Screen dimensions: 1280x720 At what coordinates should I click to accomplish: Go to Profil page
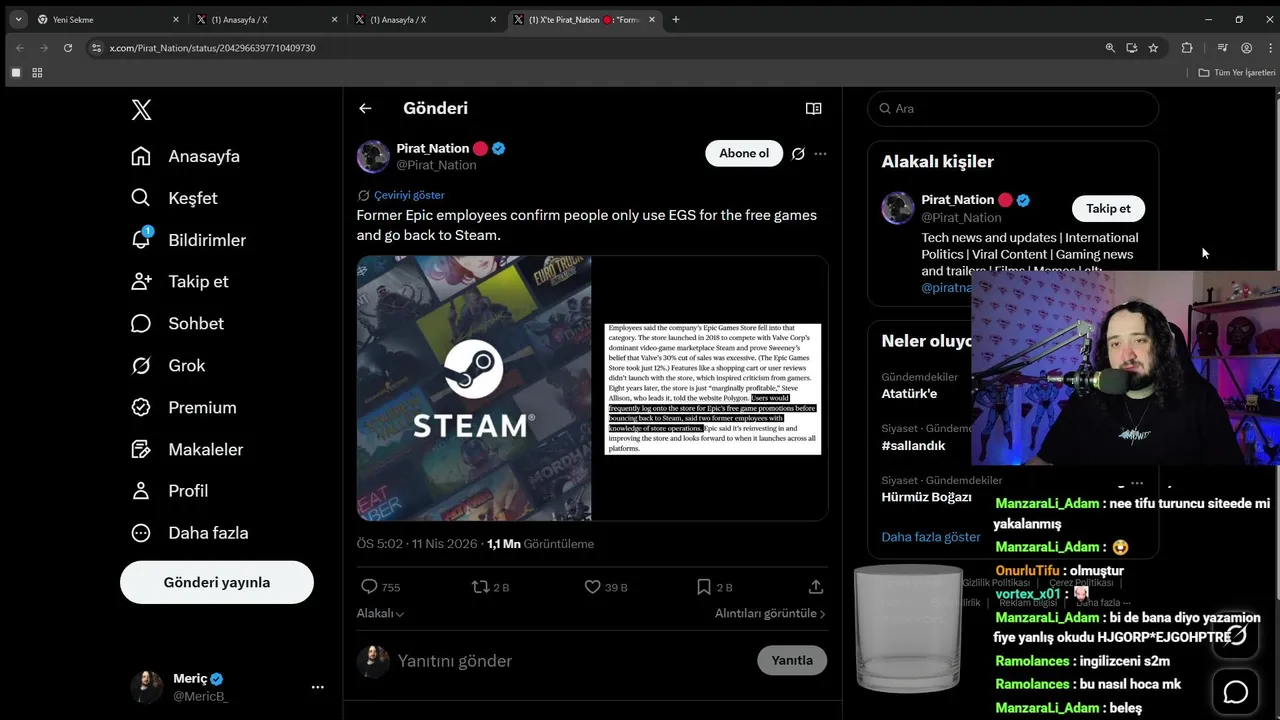pos(170,491)
